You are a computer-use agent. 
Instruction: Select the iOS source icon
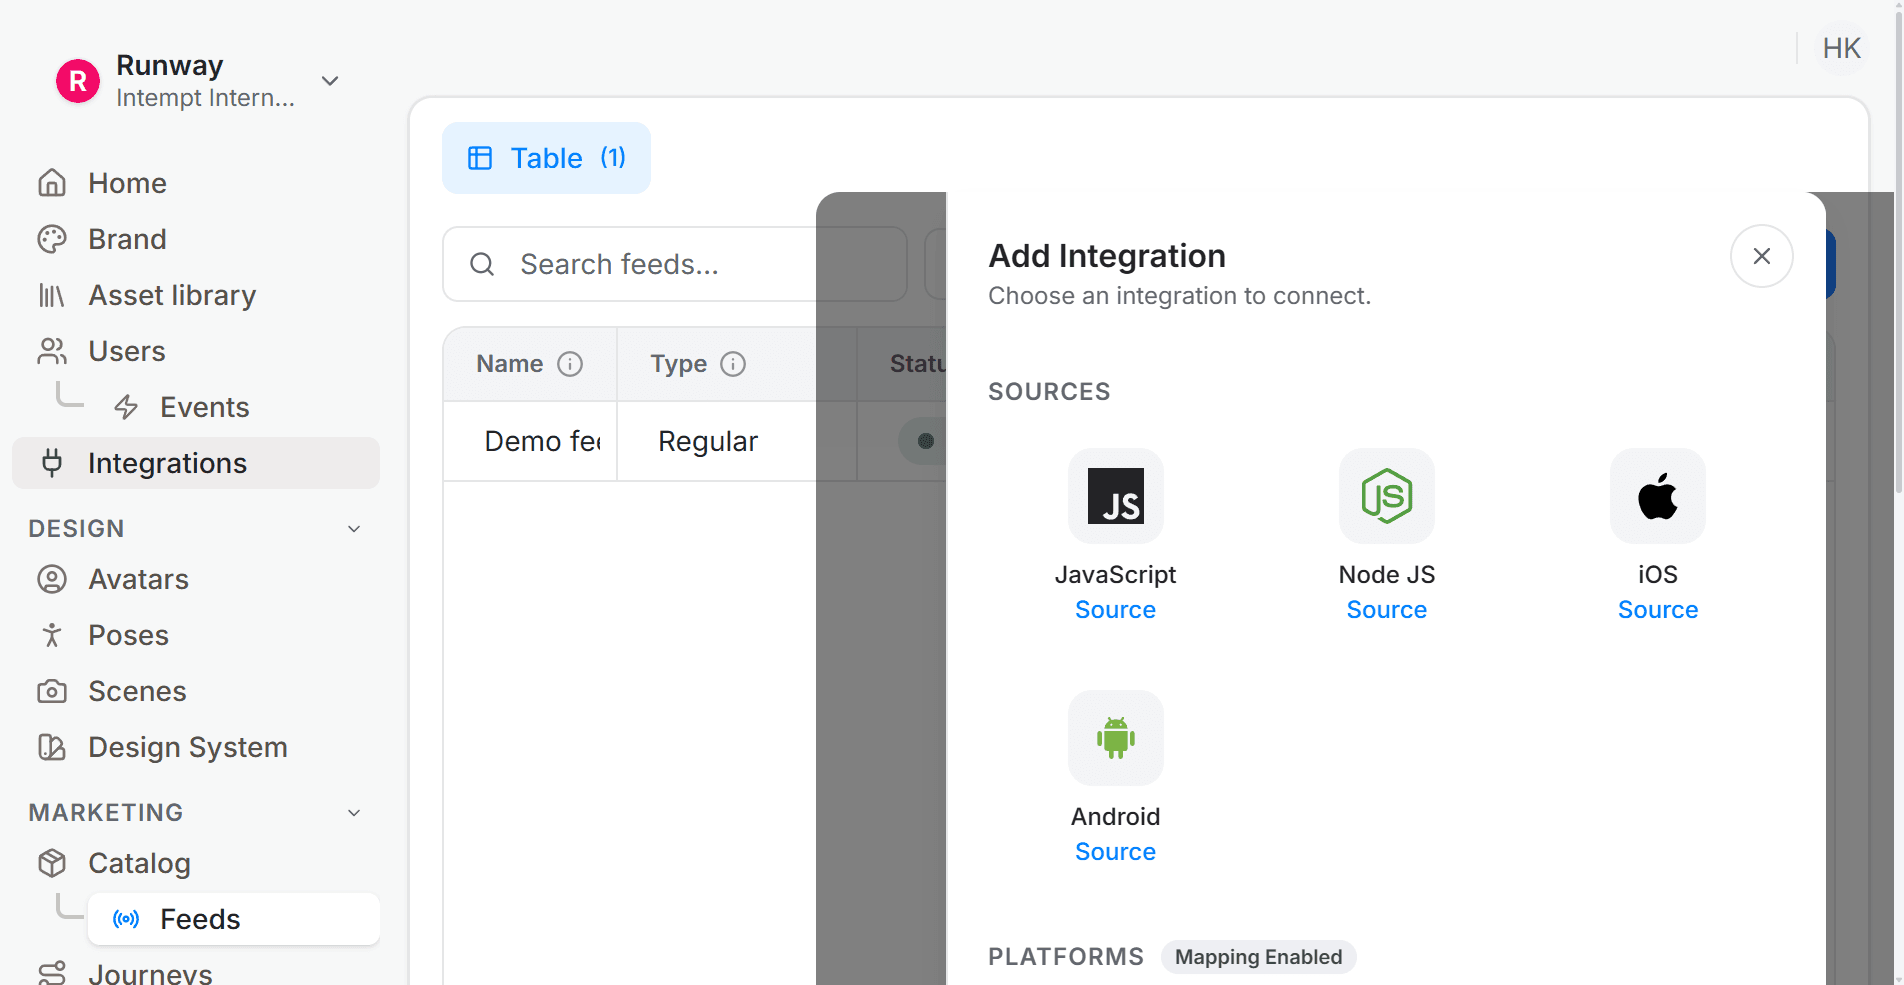point(1657,496)
